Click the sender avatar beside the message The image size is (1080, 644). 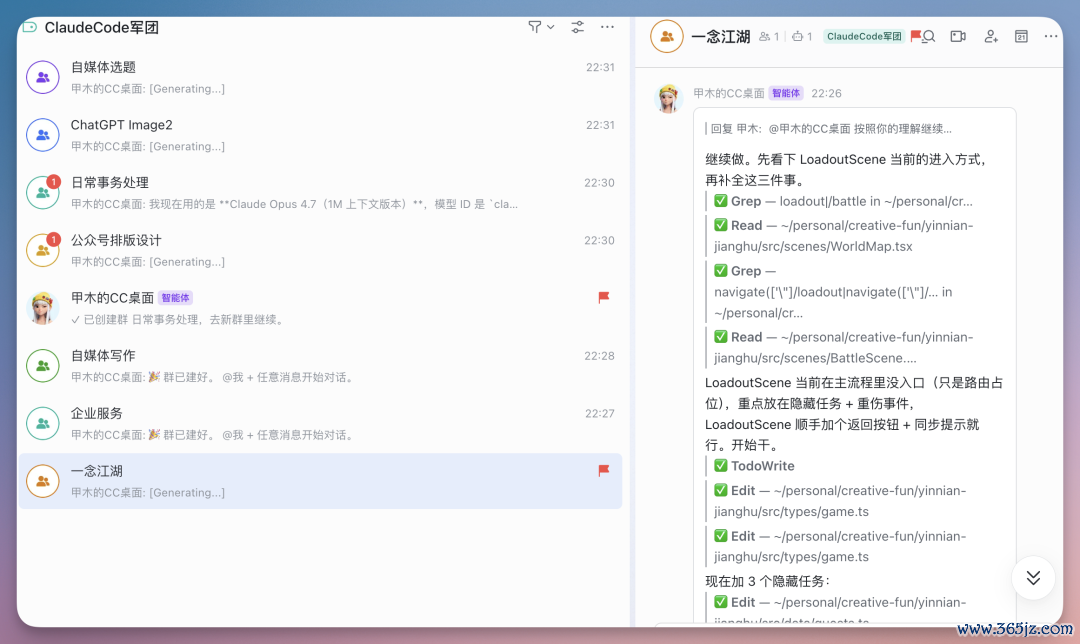coord(668,98)
